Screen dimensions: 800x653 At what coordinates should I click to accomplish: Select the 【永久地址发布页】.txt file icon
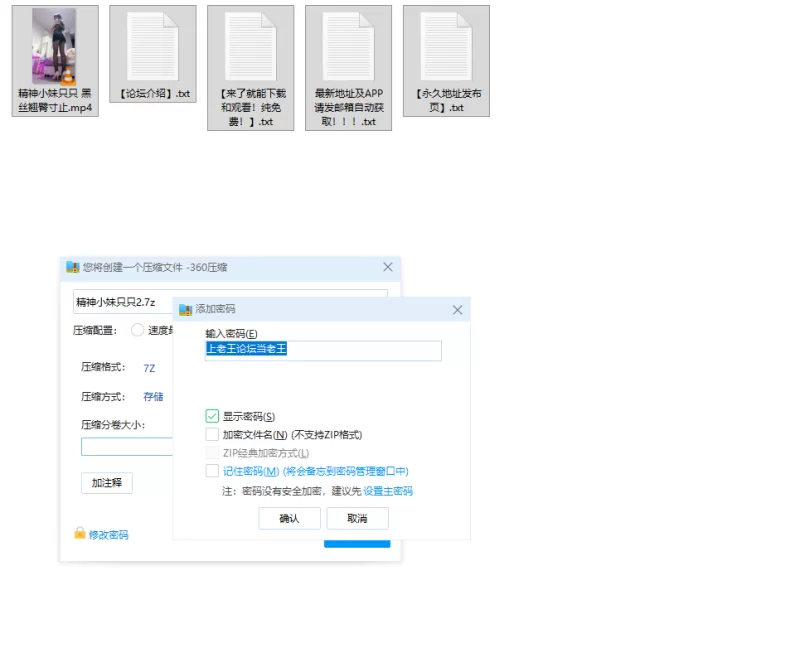(x=446, y=46)
